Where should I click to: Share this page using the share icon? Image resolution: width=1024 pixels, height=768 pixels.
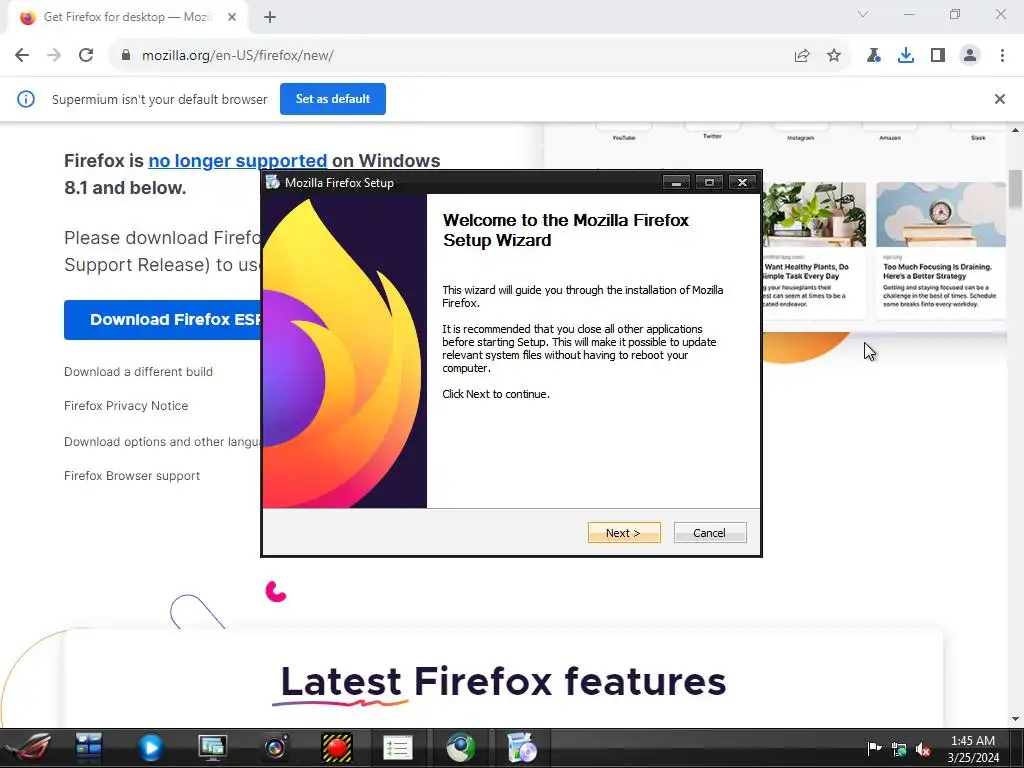802,56
